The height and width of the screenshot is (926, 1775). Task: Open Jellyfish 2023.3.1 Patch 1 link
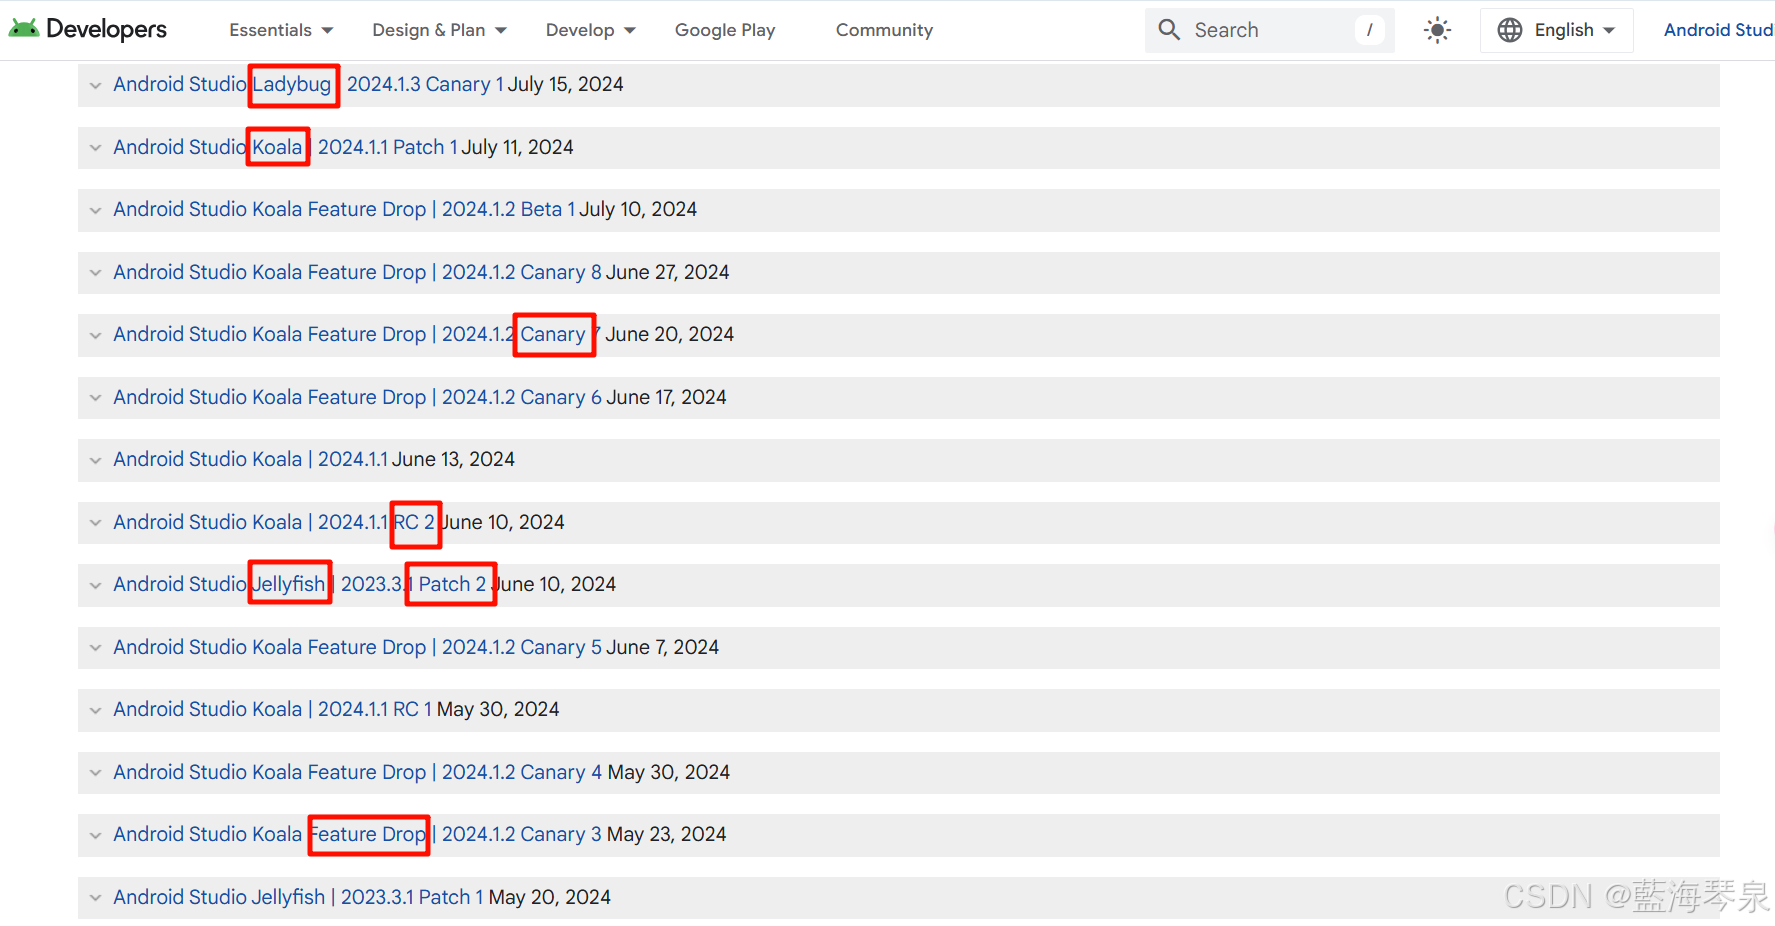coord(298,897)
